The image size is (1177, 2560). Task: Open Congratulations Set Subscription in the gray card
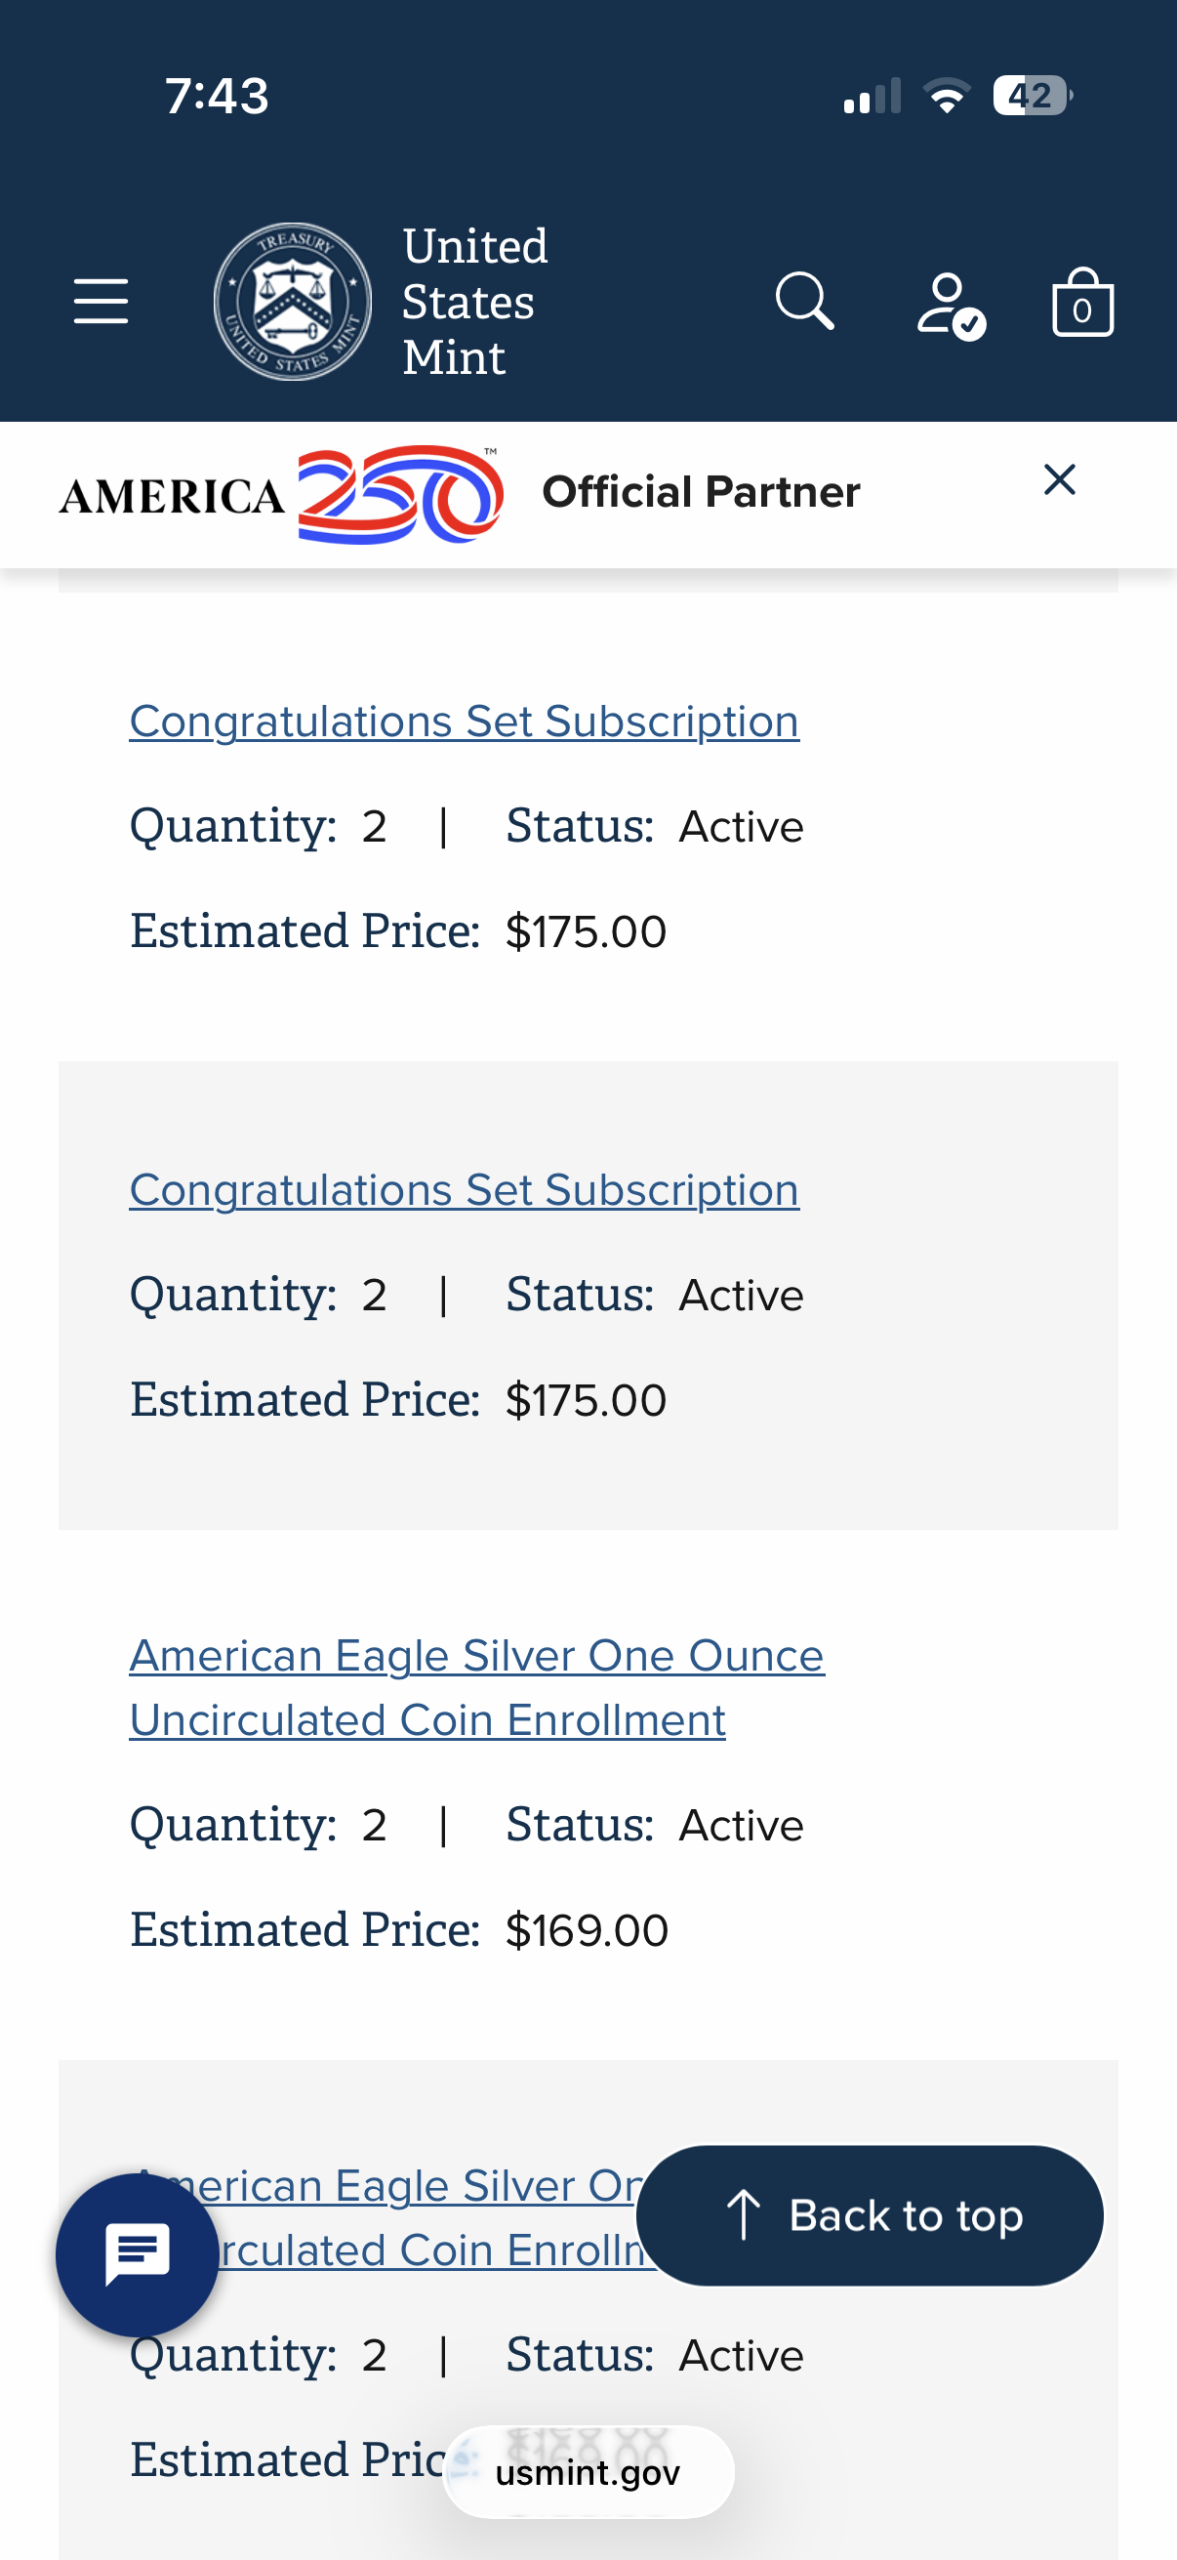[464, 1190]
